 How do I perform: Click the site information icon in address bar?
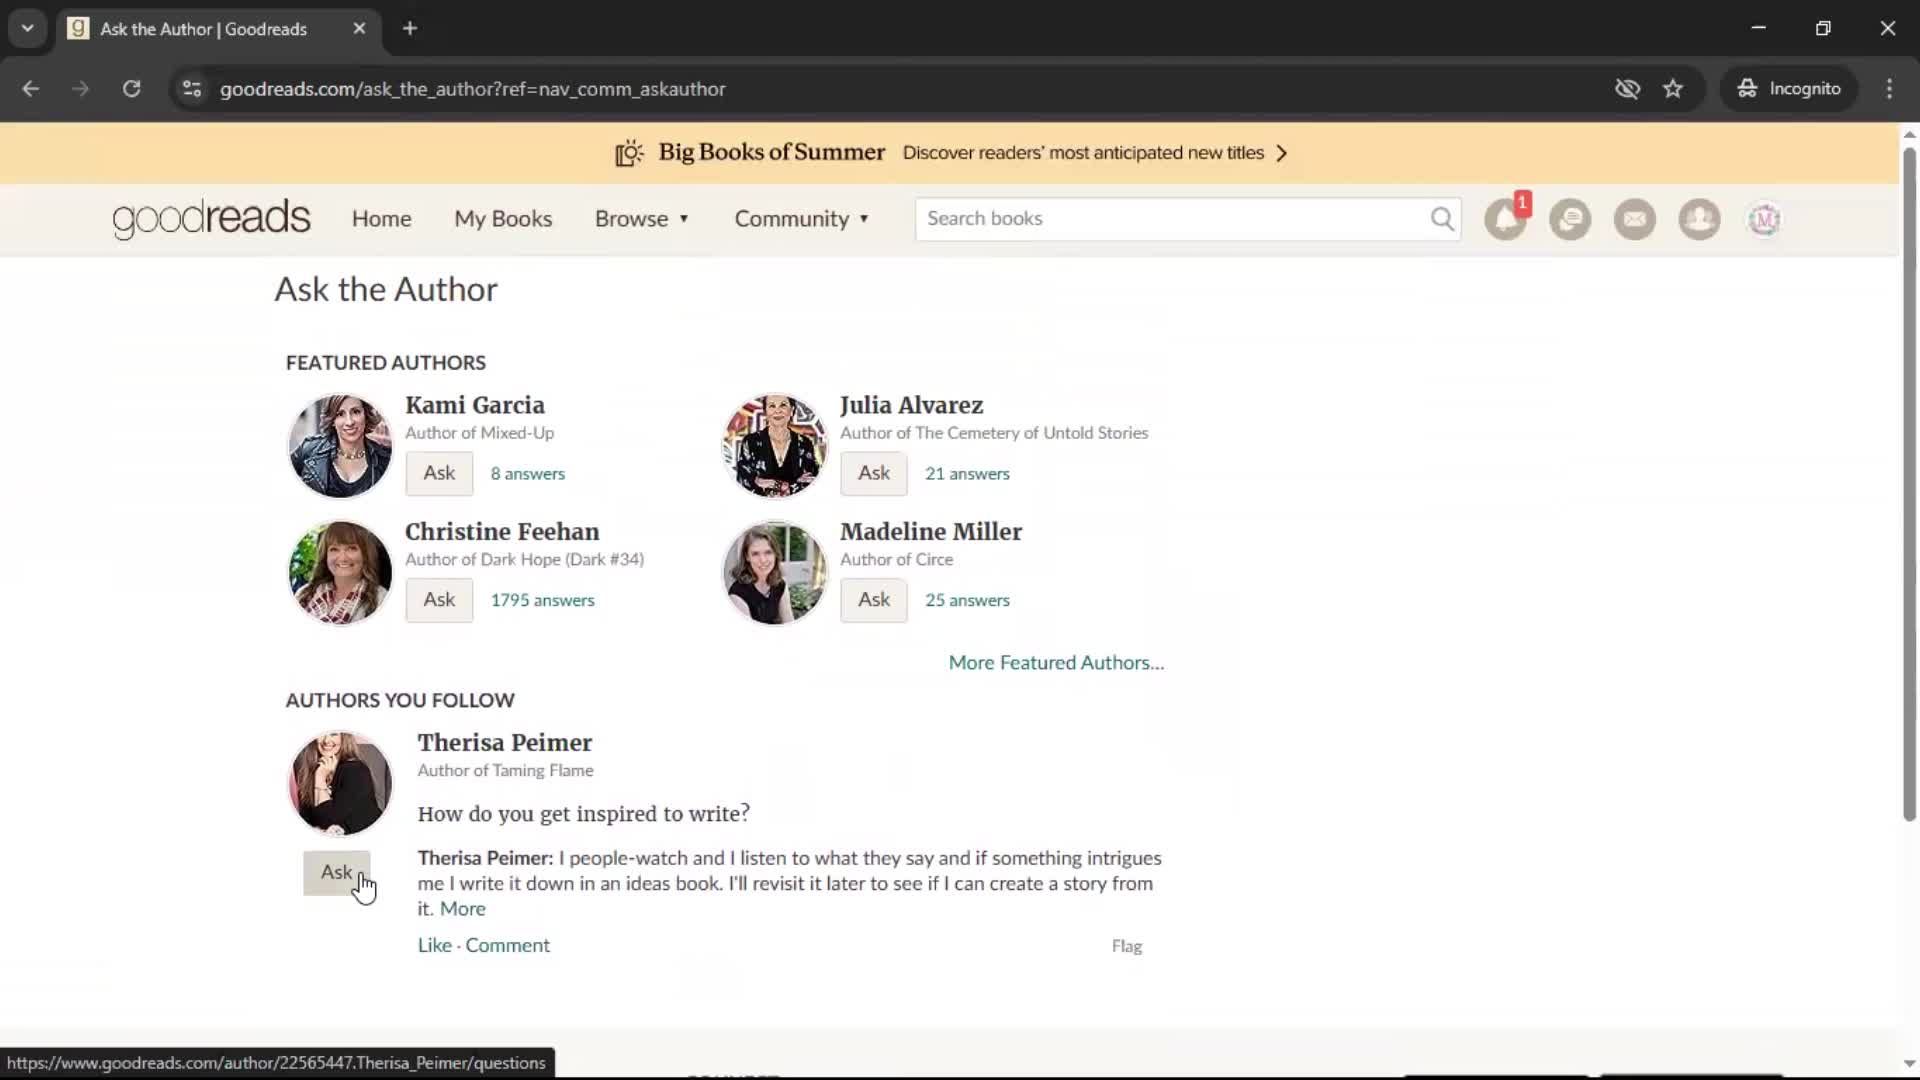[x=192, y=89]
